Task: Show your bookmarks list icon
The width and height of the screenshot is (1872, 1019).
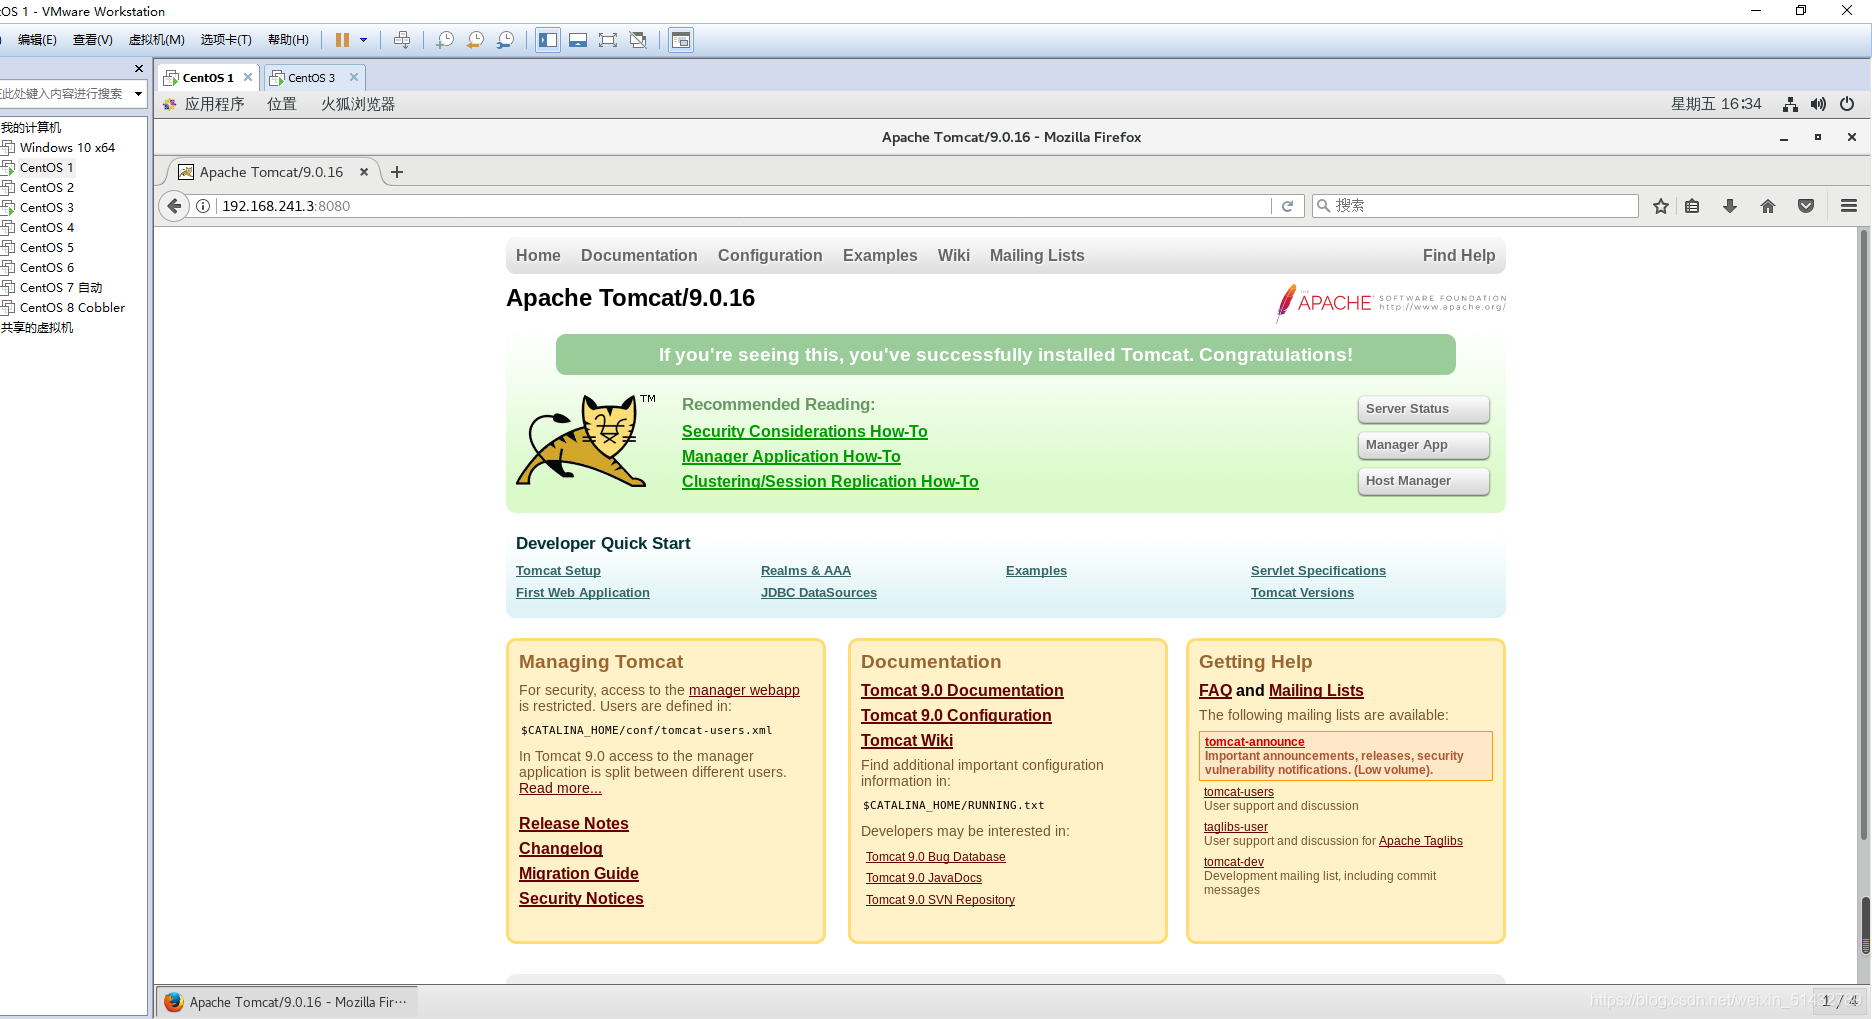Action: pos(1692,206)
